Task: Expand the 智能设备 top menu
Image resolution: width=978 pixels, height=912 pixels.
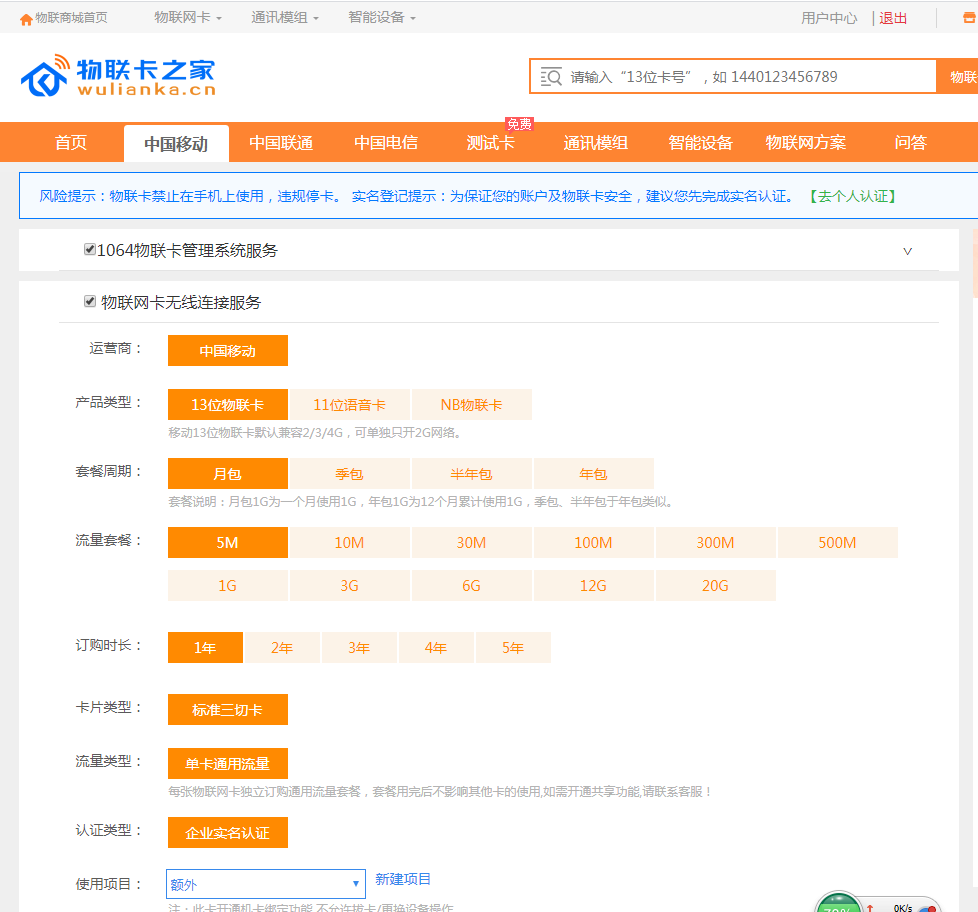Action: (x=381, y=18)
